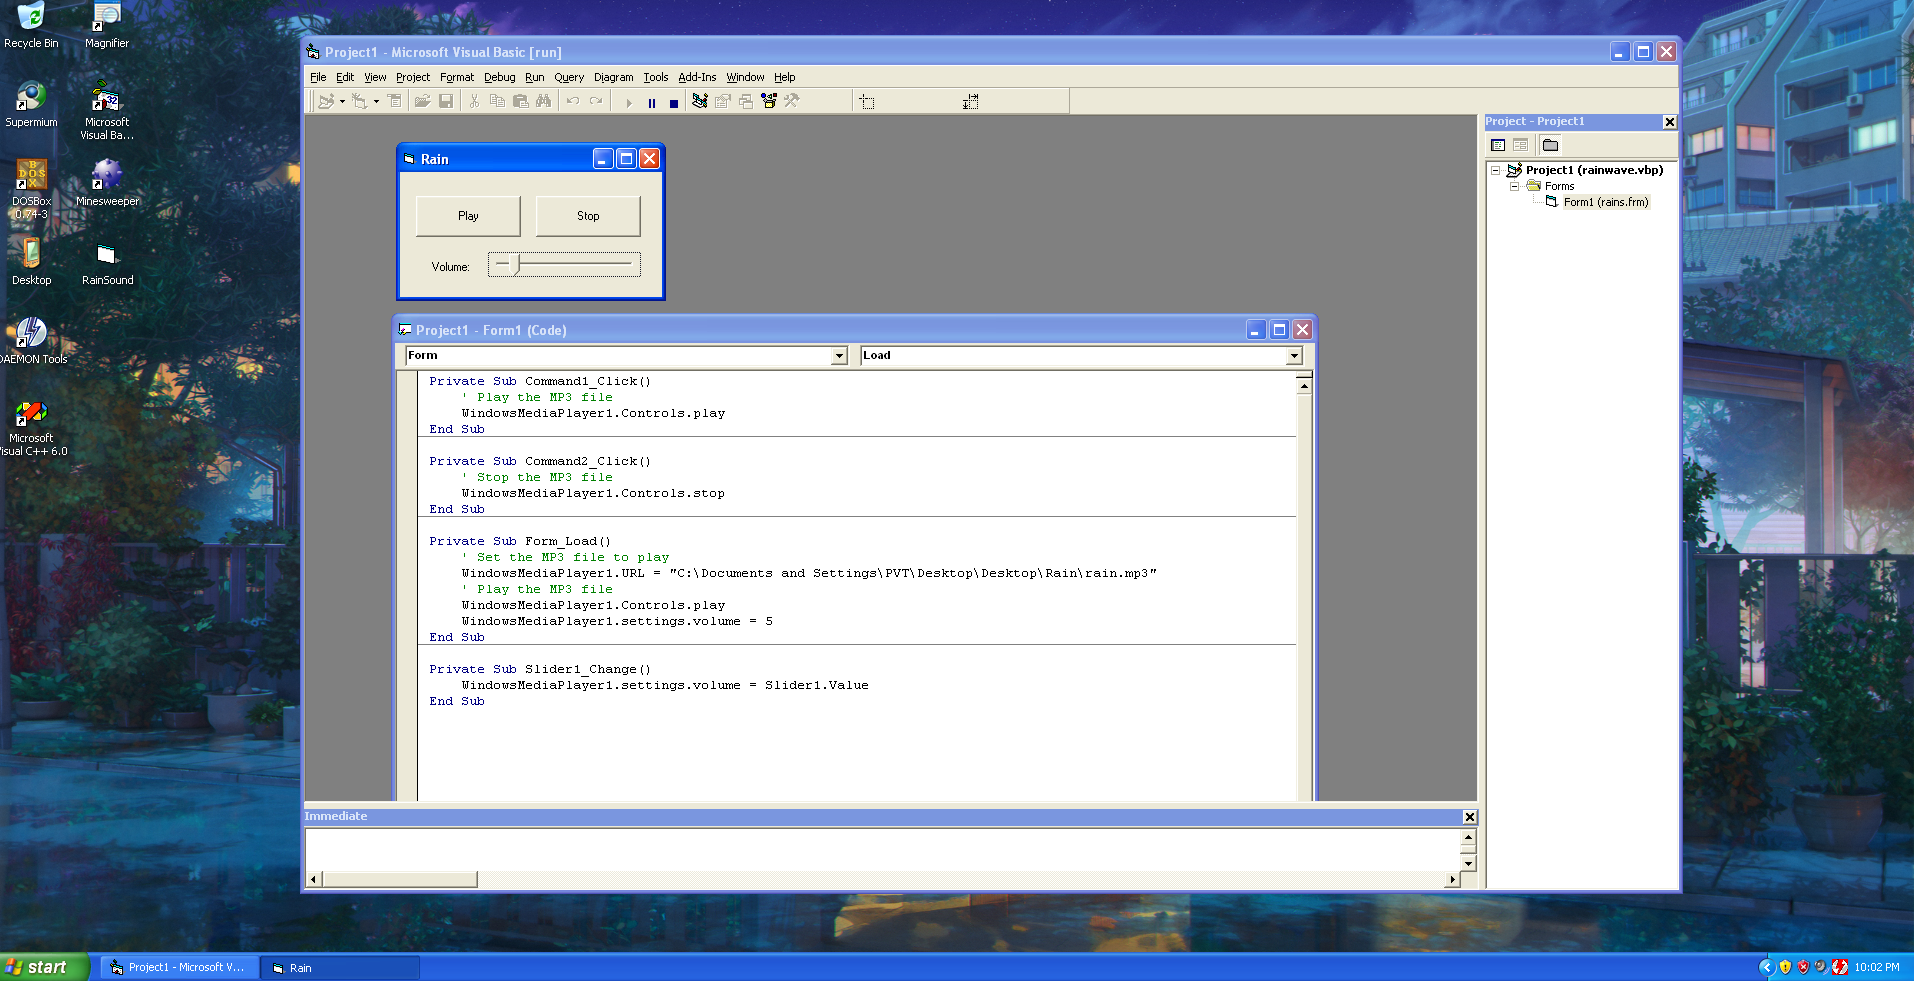
Task: Collapse the Forms folder node
Action: pos(1514,187)
